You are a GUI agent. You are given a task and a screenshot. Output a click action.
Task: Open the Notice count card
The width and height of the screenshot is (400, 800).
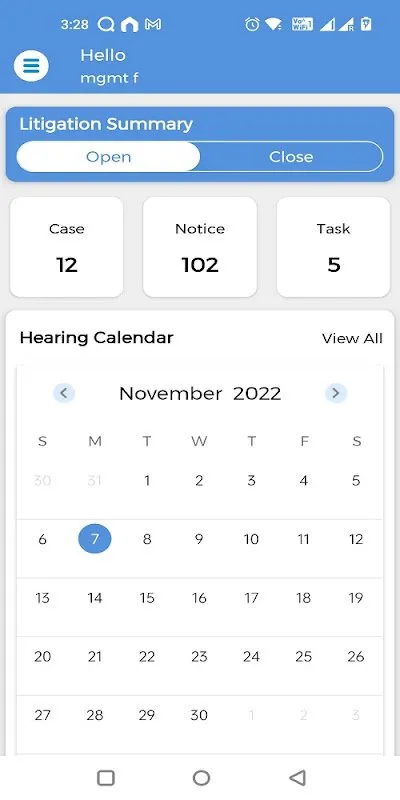(200, 247)
